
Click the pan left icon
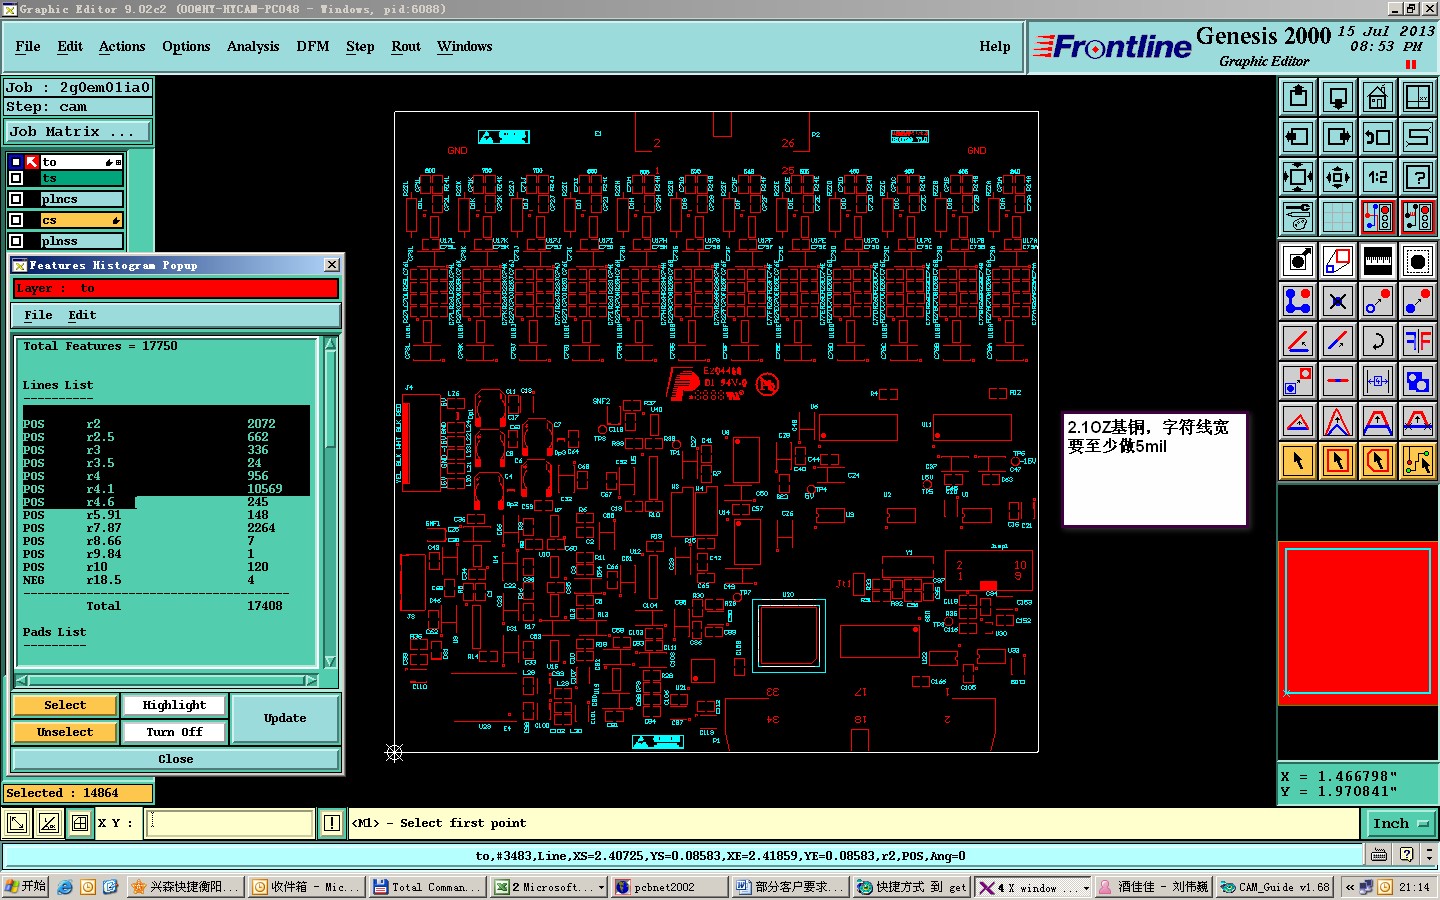1298,137
